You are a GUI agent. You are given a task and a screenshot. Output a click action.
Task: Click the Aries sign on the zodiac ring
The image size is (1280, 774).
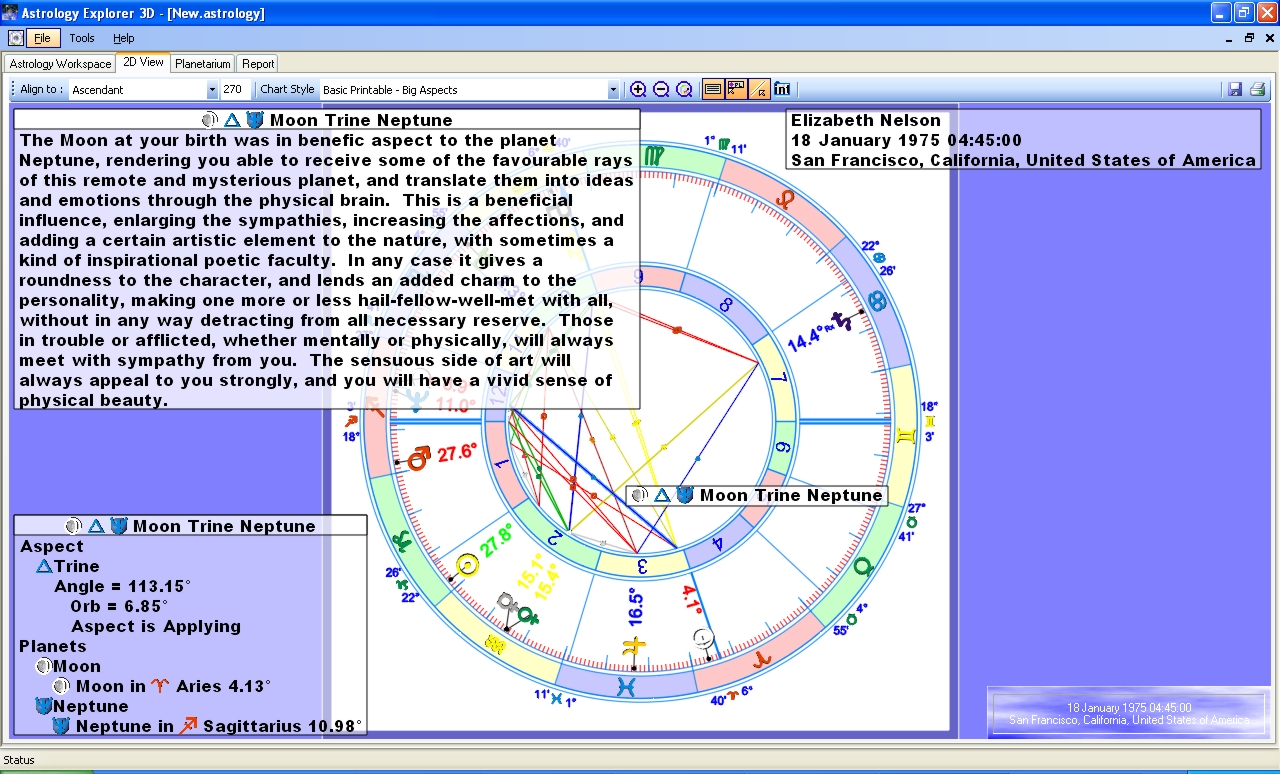pyautogui.click(x=762, y=660)
